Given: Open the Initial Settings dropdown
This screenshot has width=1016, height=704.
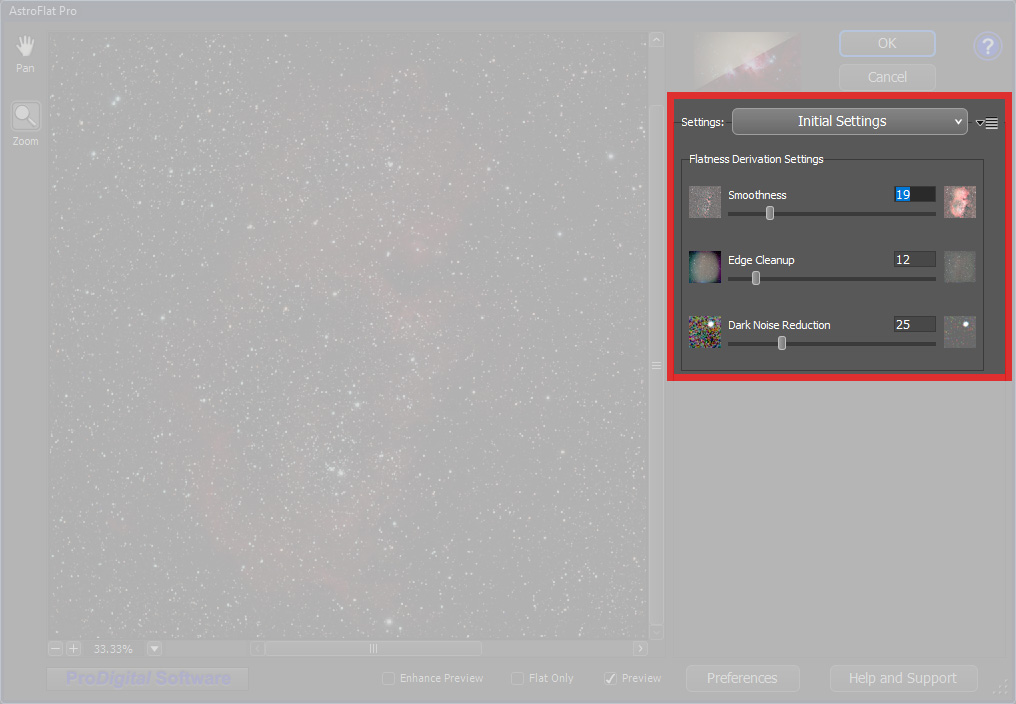Looking at the screenshot, I should coord(849,121).
